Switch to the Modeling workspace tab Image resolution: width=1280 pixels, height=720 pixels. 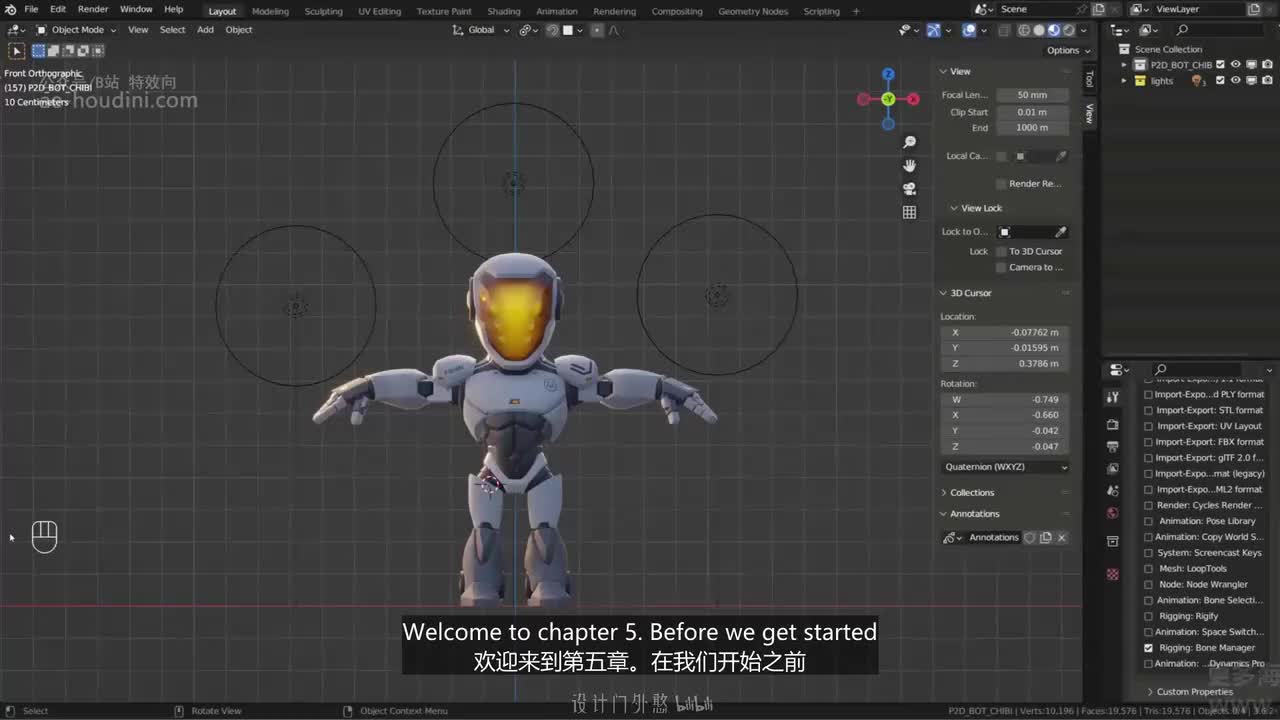click(270, 11)
